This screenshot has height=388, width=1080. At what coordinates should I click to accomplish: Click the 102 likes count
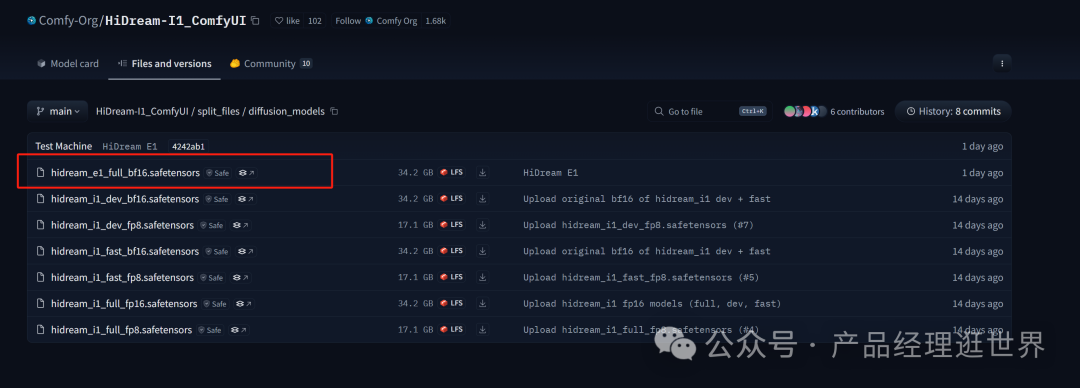(315, 21)
